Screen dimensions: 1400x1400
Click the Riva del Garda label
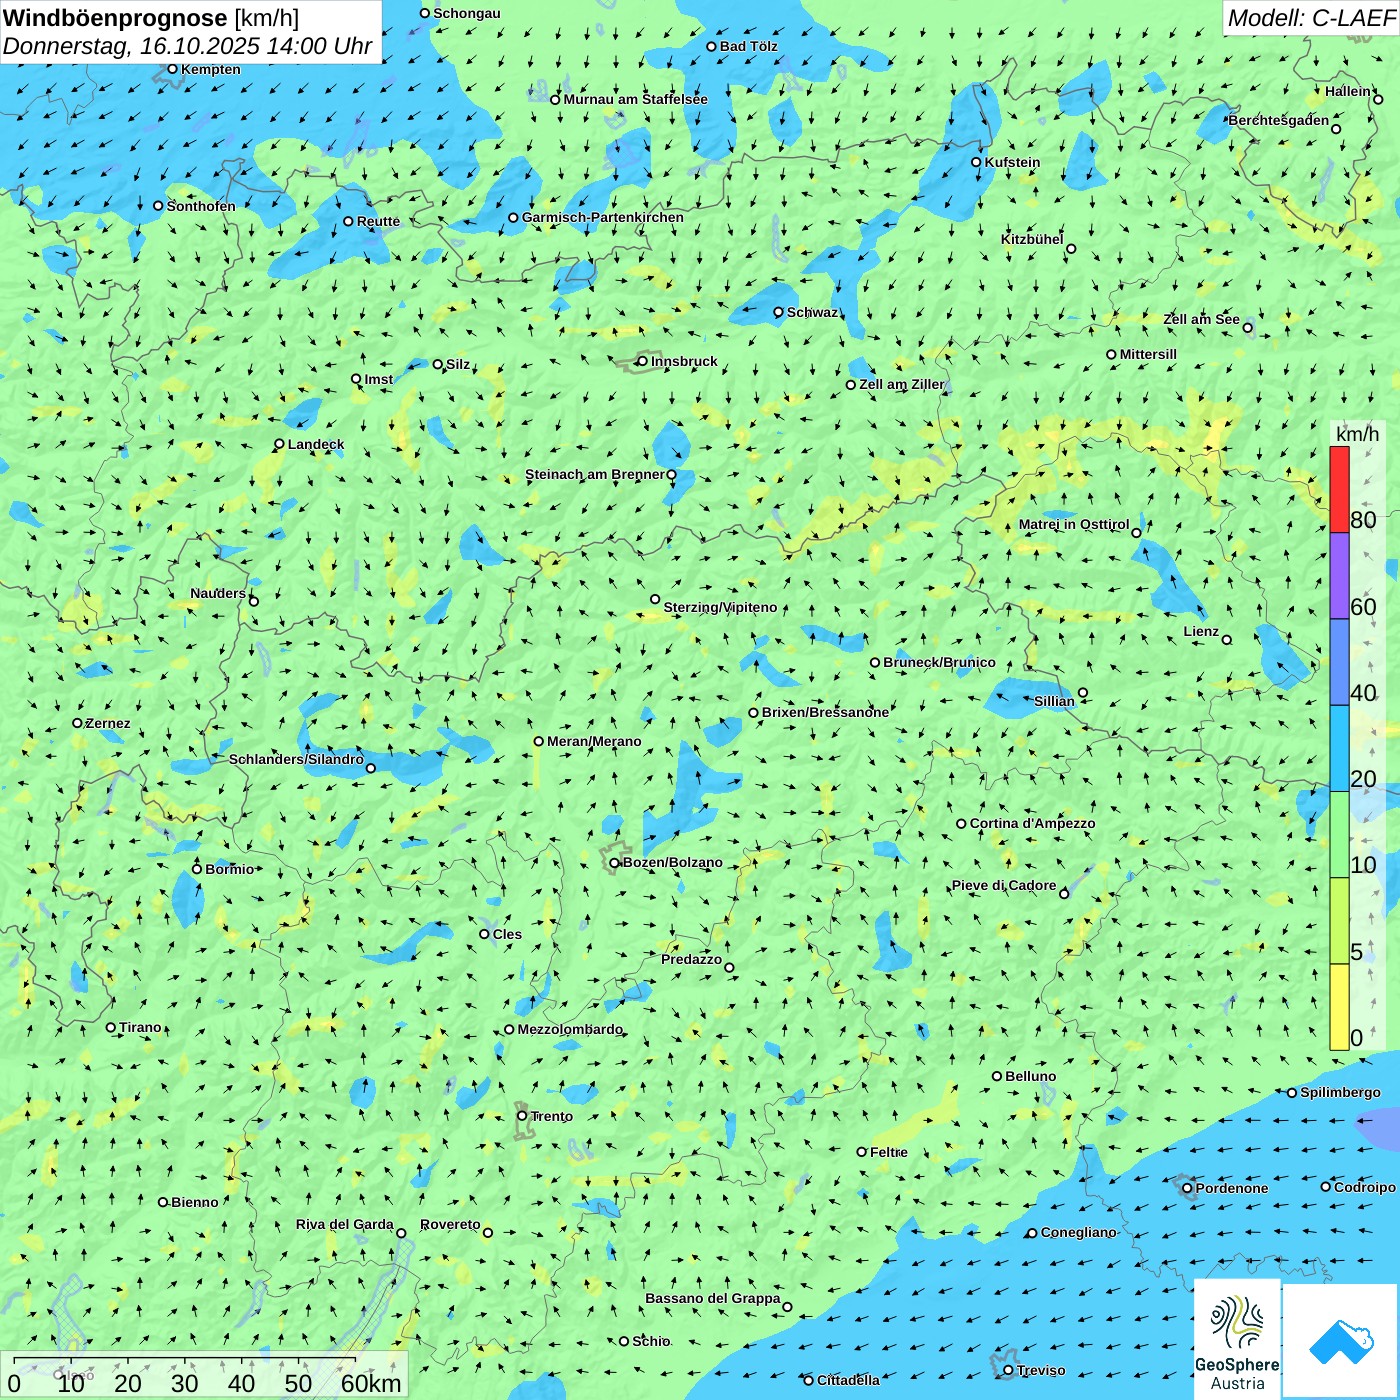pos(345,1224)
